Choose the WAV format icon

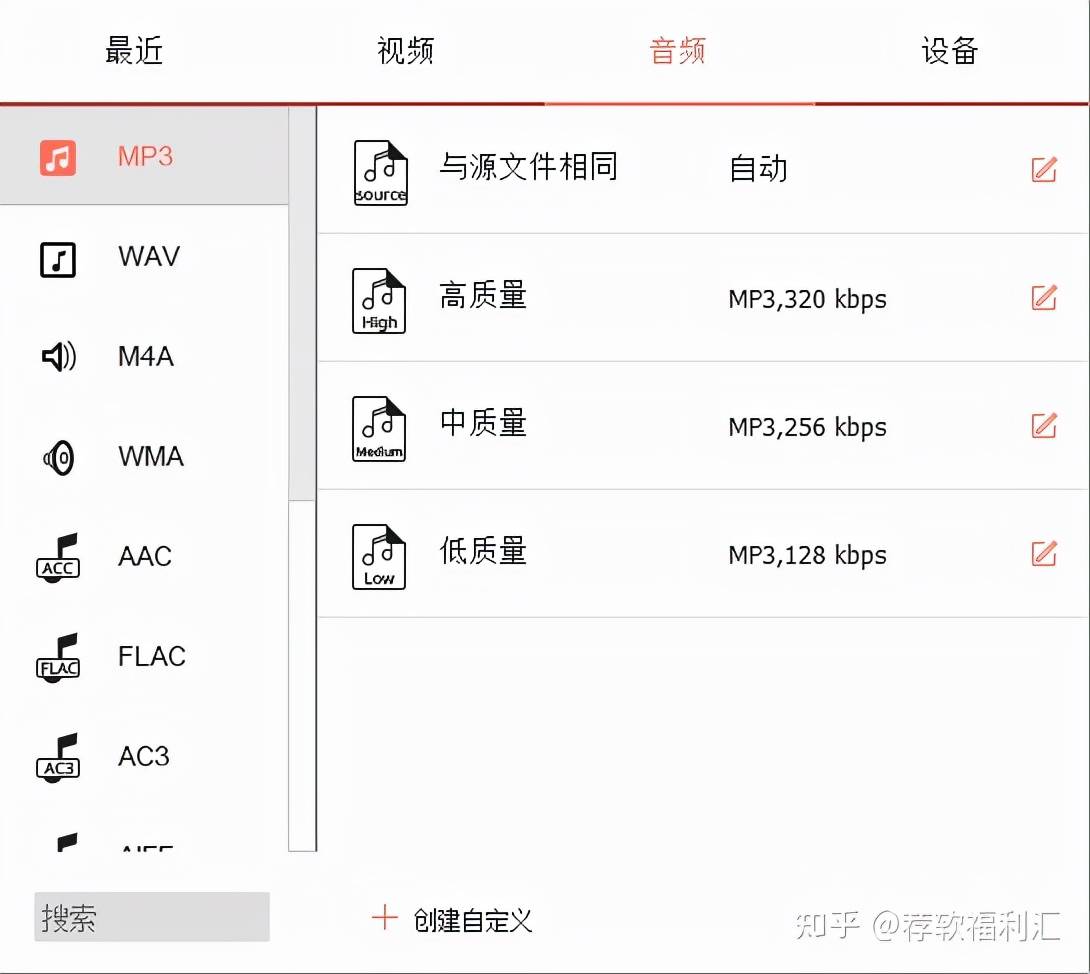point(58,259)
